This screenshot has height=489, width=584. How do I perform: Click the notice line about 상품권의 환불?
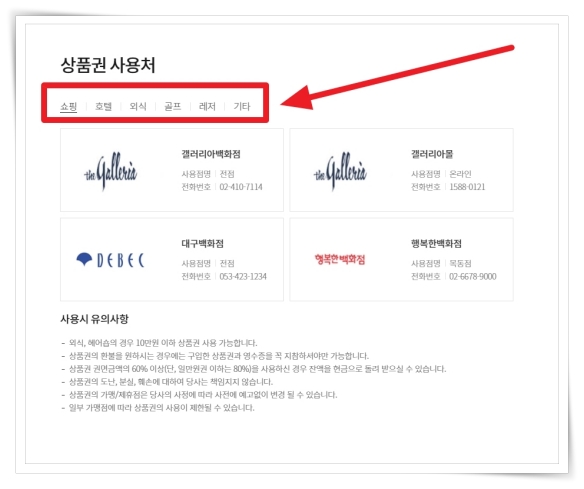tap(219, 356)
